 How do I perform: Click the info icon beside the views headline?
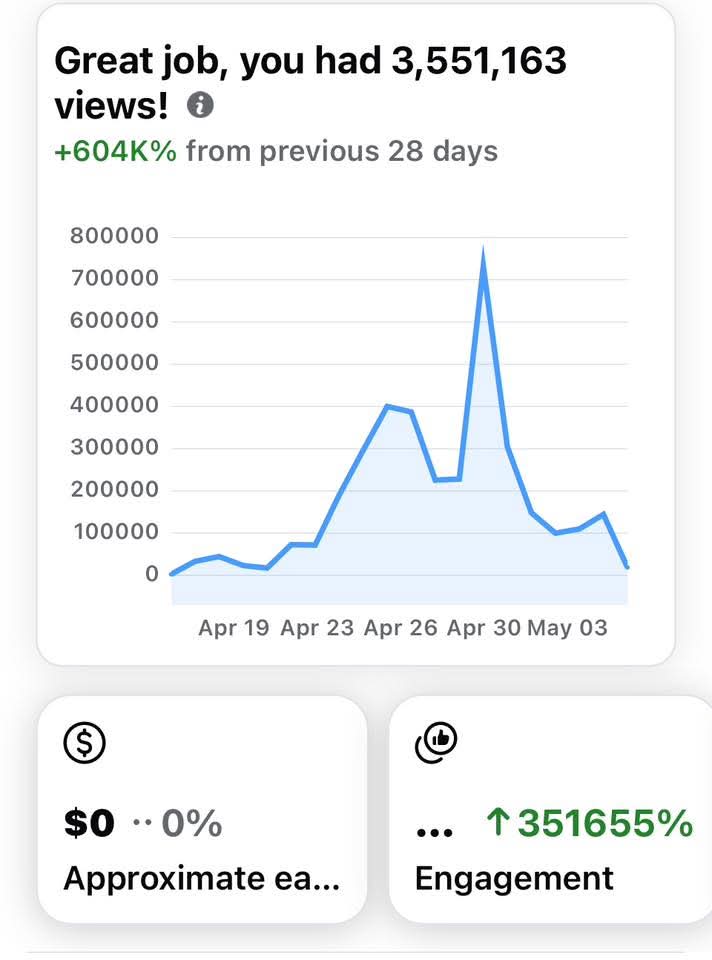[201, 105]
